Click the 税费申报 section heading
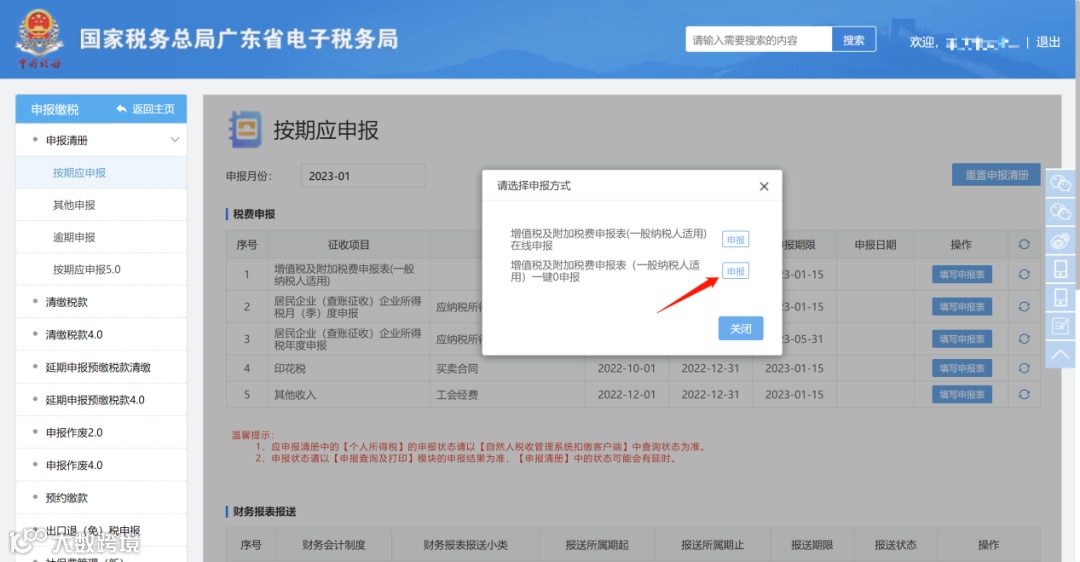The height and width of the screenshot is (562, 1080). (254, 214)
